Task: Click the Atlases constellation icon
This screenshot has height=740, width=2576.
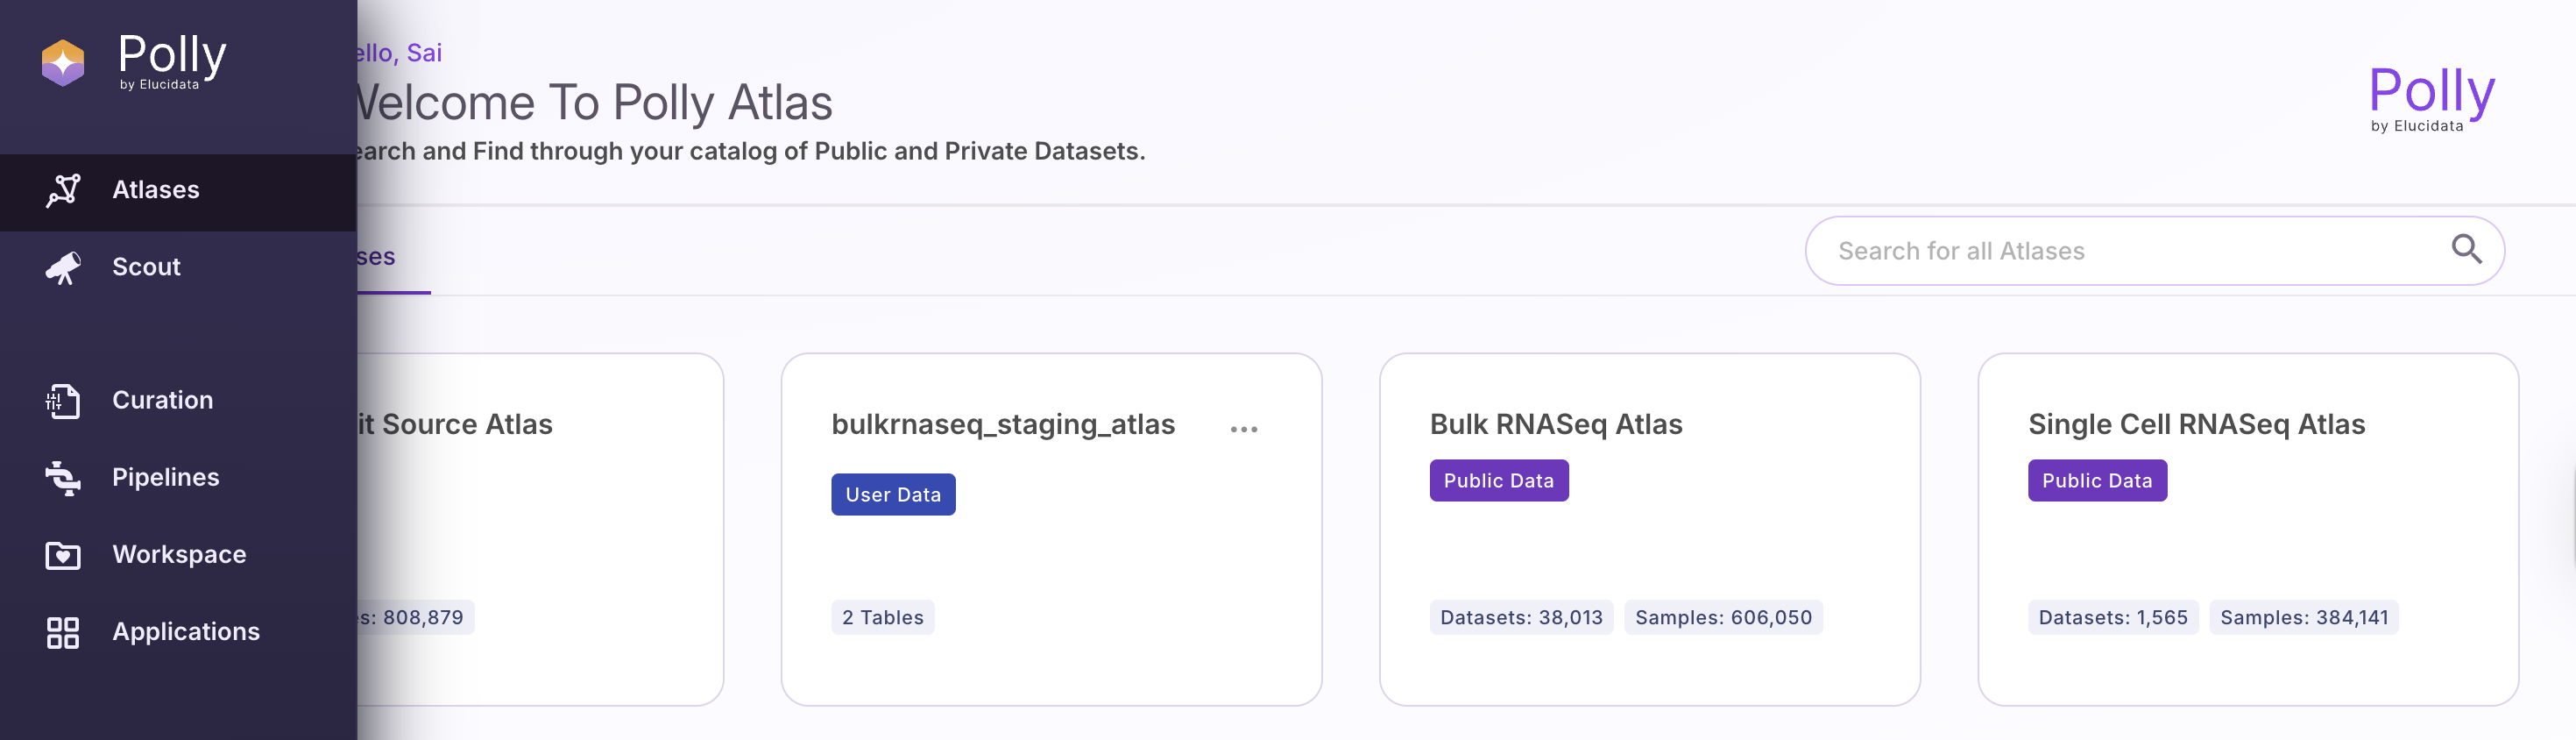Action: point(63,190)
